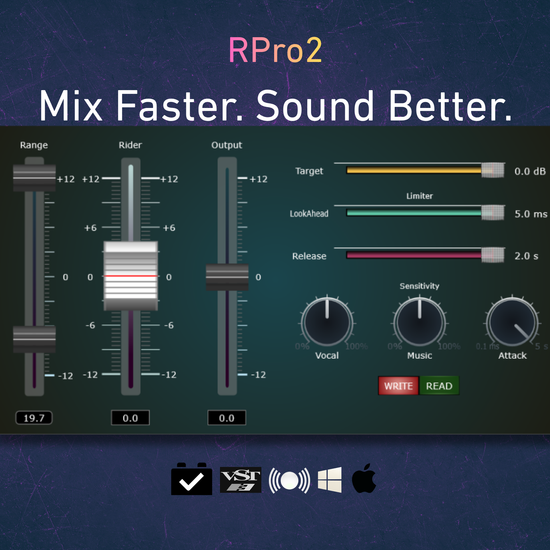Click the lower Range fader handle
The width and height of the screenshot is (550, 550).
pos(34,339)
